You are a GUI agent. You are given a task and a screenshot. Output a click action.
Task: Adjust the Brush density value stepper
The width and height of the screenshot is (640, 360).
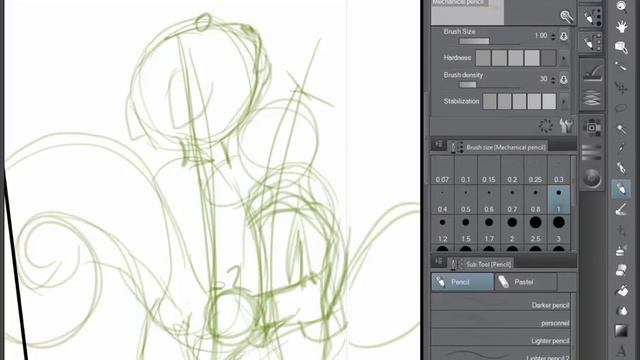click(553, 80)
